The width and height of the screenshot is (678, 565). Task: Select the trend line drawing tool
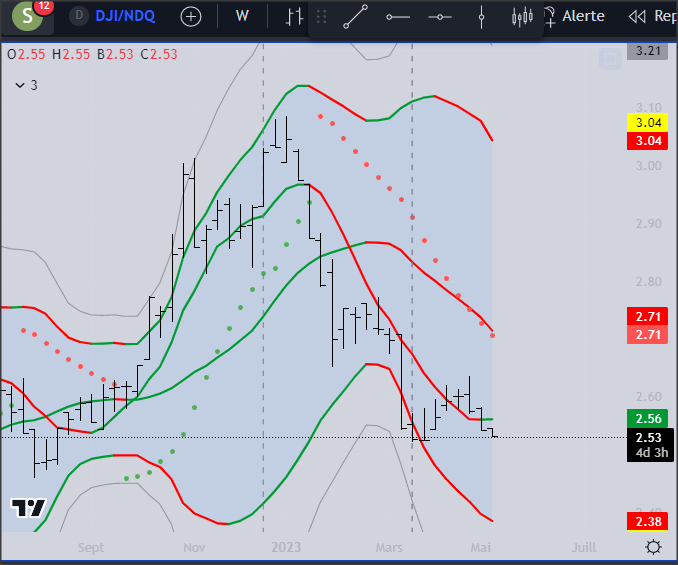coord(355,17)
